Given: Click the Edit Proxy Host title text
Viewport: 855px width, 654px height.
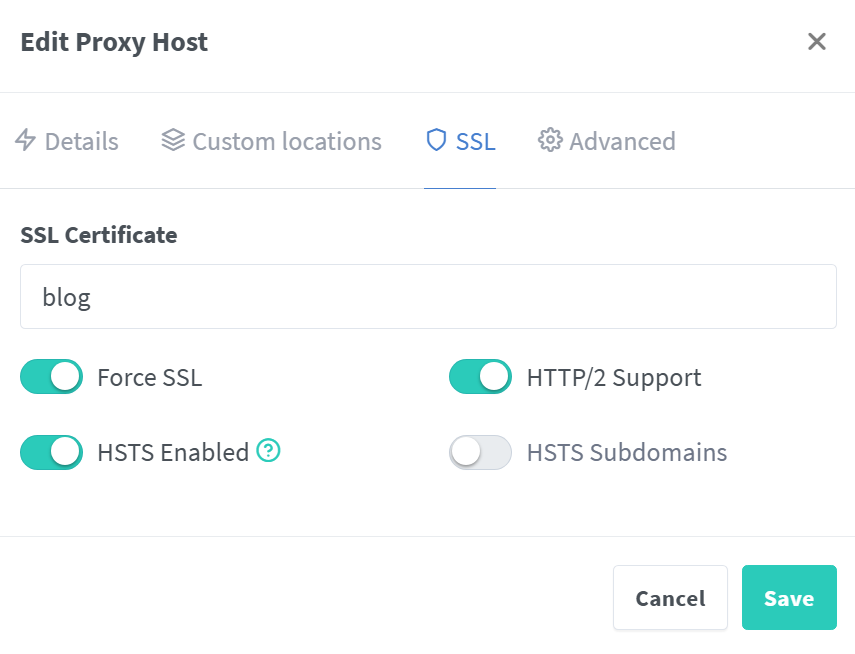Looking at the screenshot, I should (113, 41).
